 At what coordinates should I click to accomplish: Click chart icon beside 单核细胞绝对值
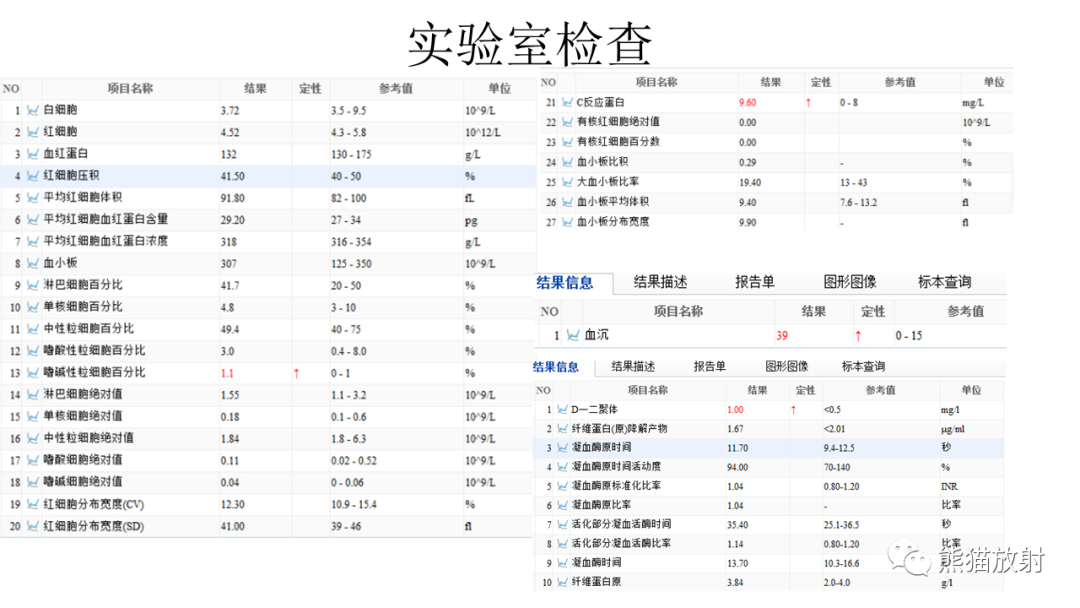coord(32,417)
